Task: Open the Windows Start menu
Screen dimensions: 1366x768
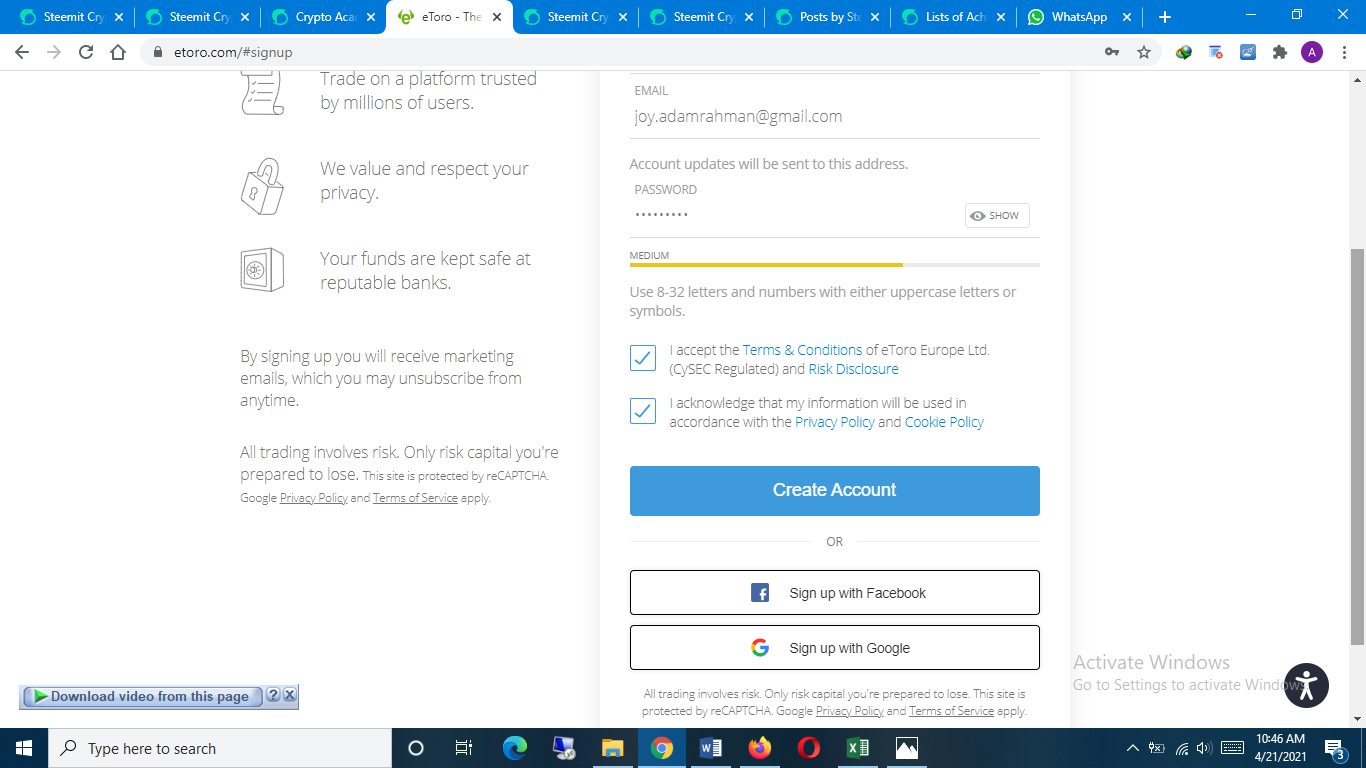Action: click(24, 748)
